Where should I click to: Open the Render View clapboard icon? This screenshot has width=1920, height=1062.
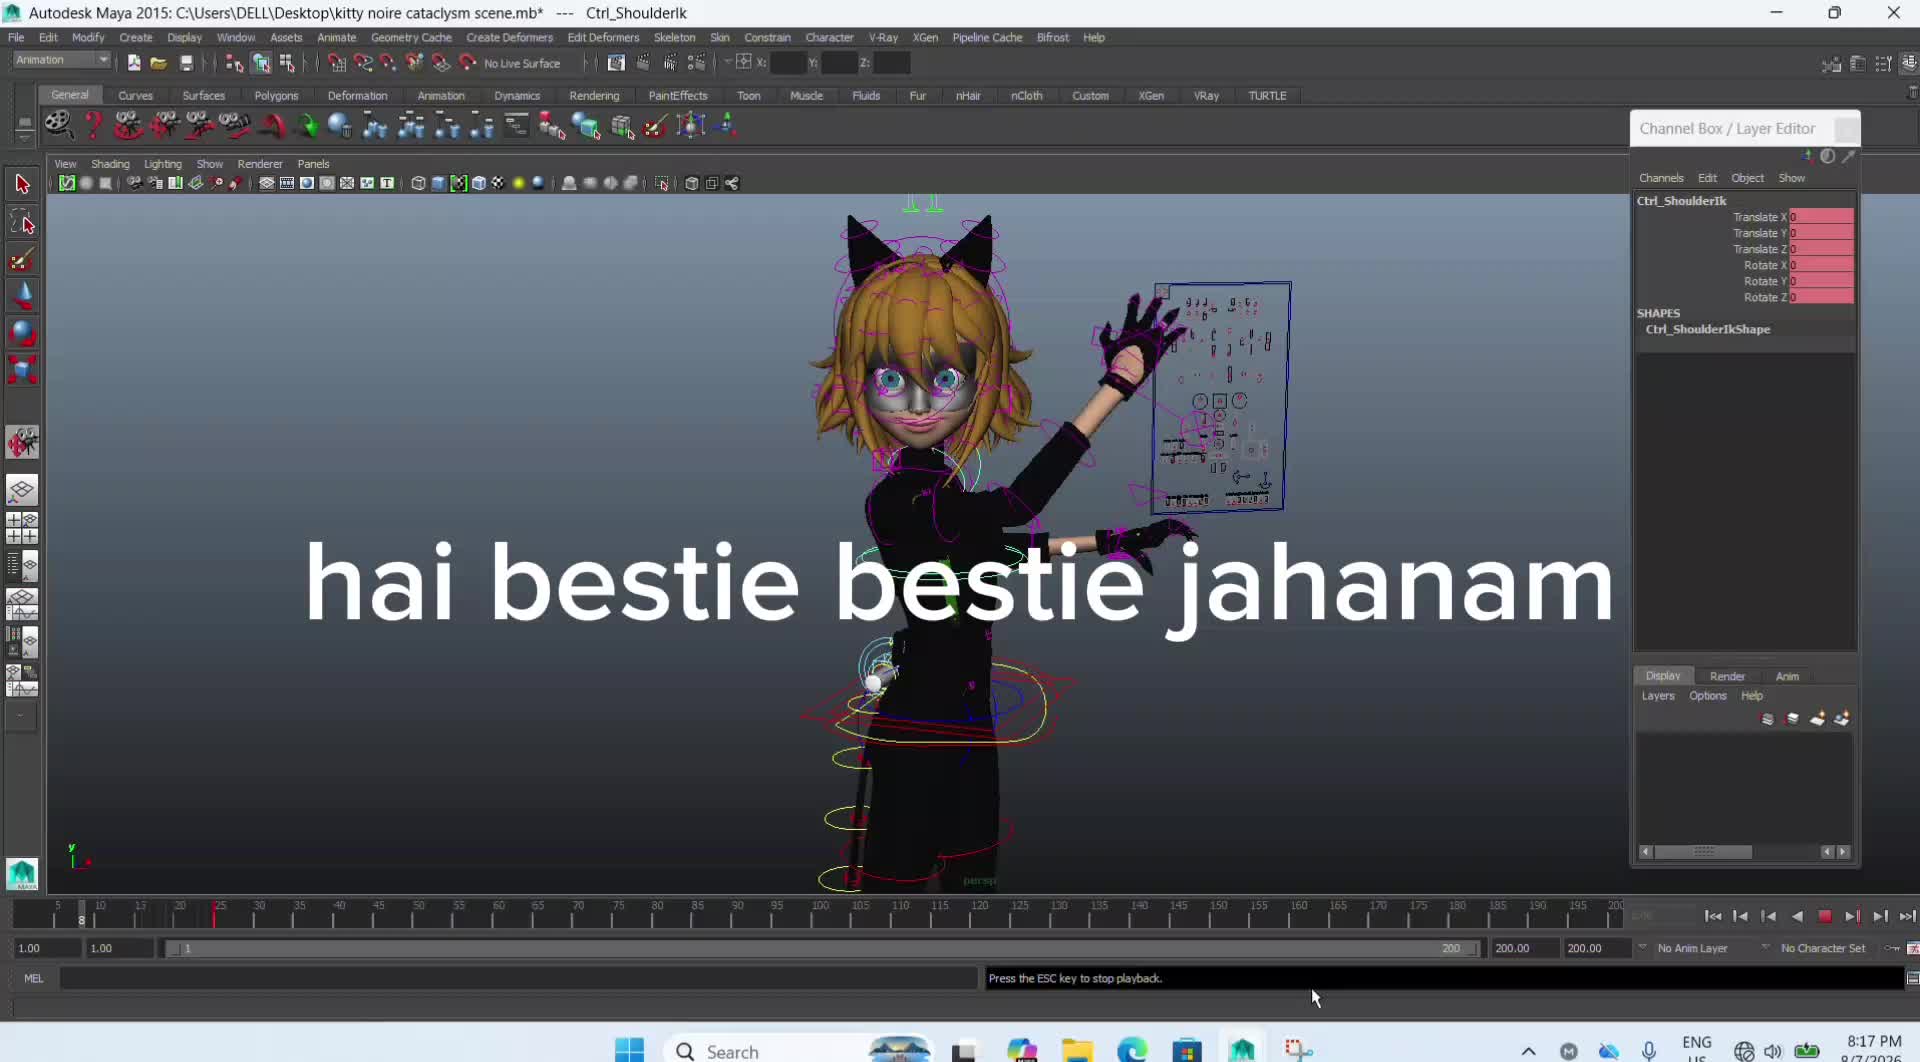point(616,63)
